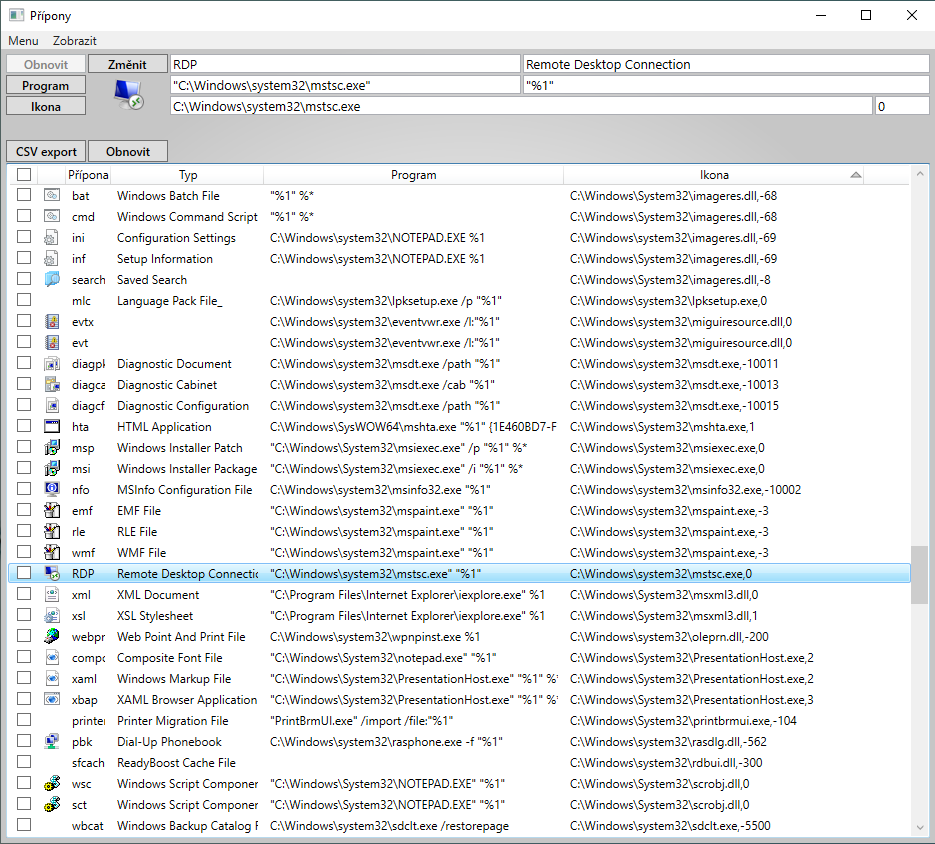Image resolution: width=935 pixels, height=844 pixels.
Task: Click the Ikona button
Action: (x=46, y=107)
